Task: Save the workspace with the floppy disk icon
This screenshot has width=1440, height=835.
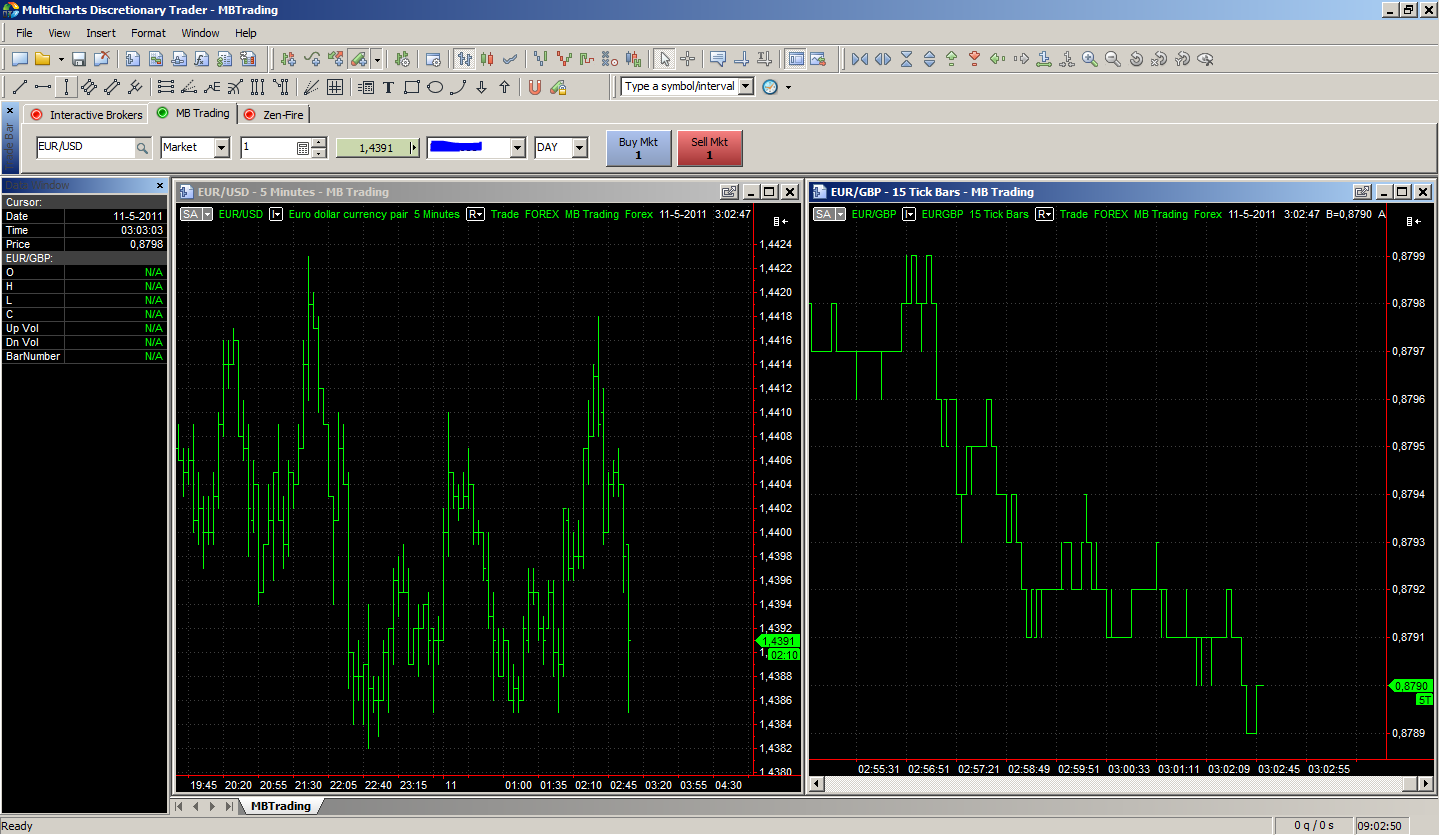Action: tap(79, 59)
